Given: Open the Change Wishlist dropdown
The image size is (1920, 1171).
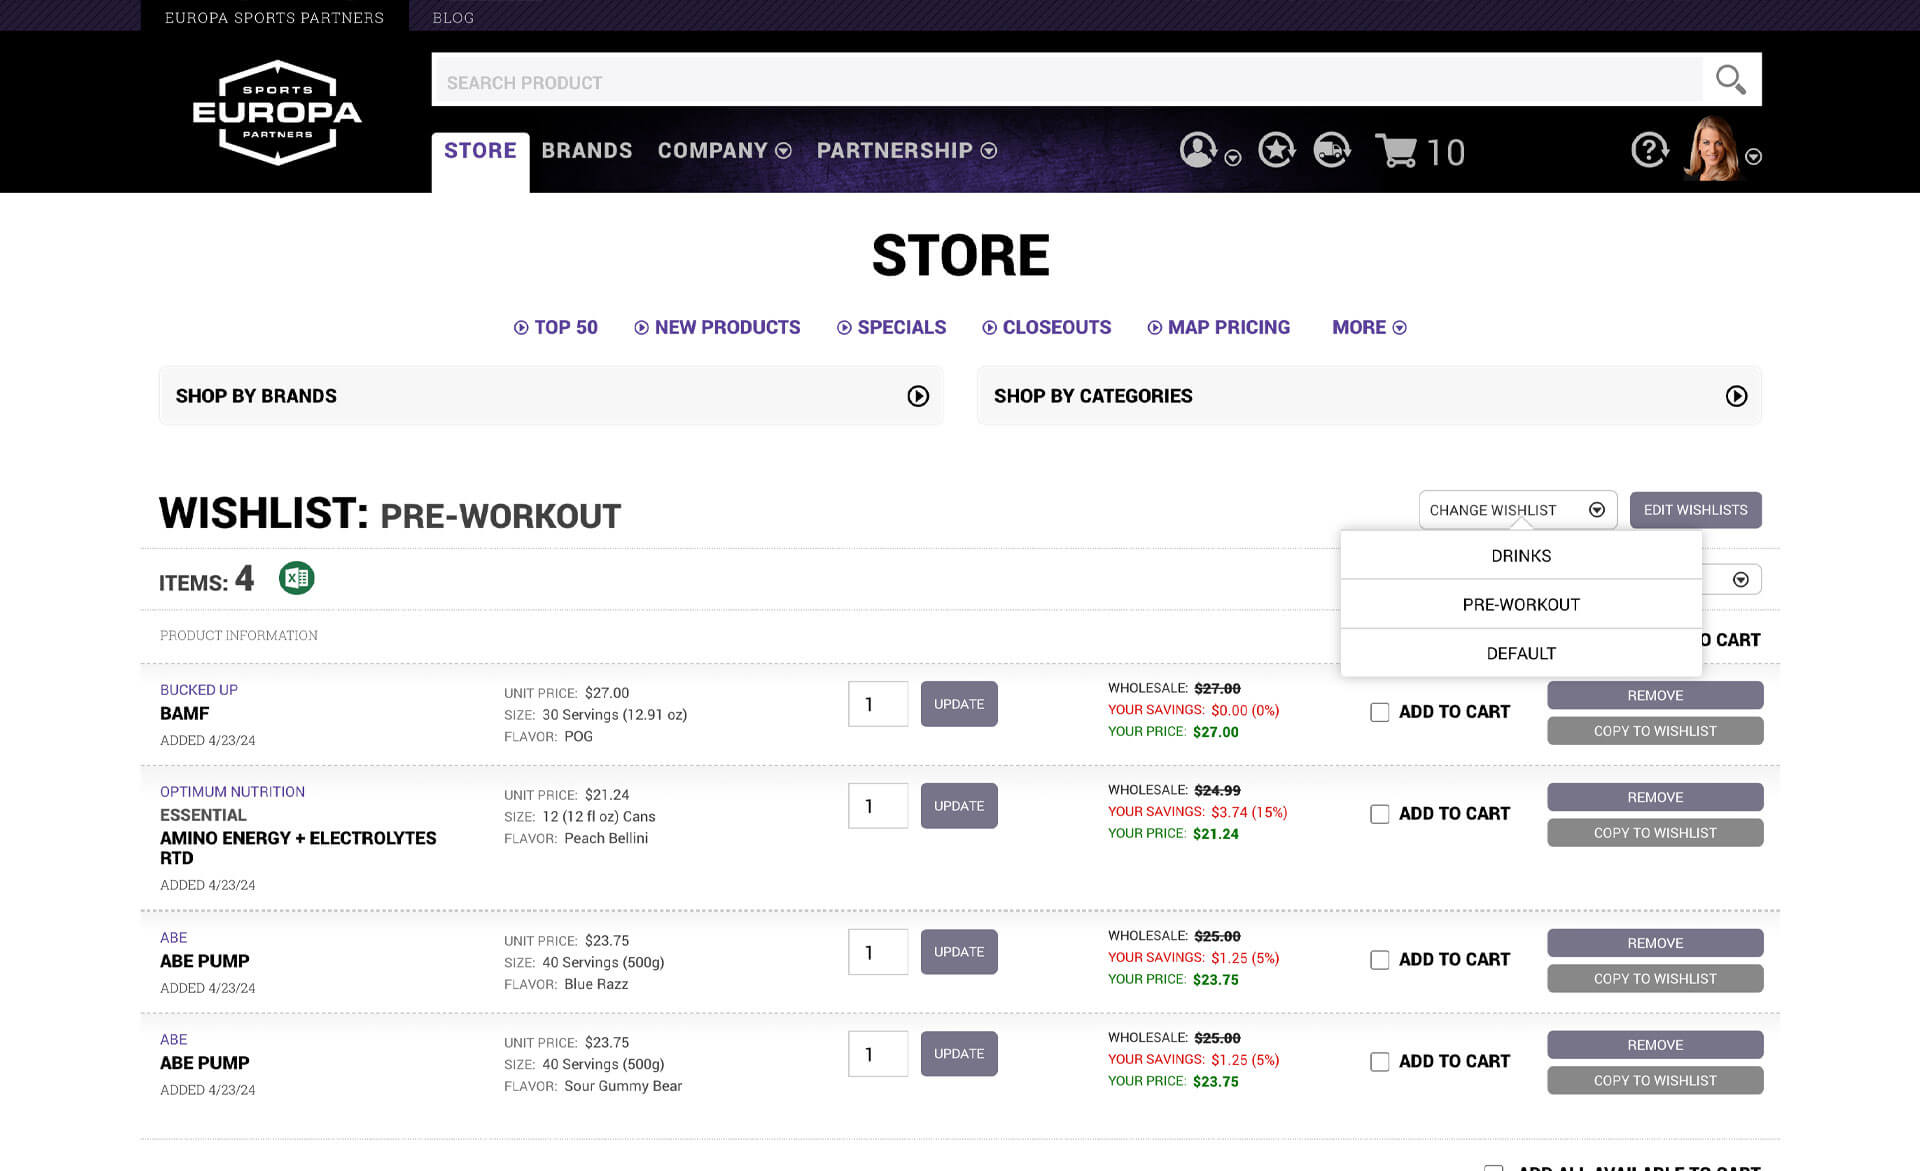Looking at the screenshot, I should (x=1516, y=510).
